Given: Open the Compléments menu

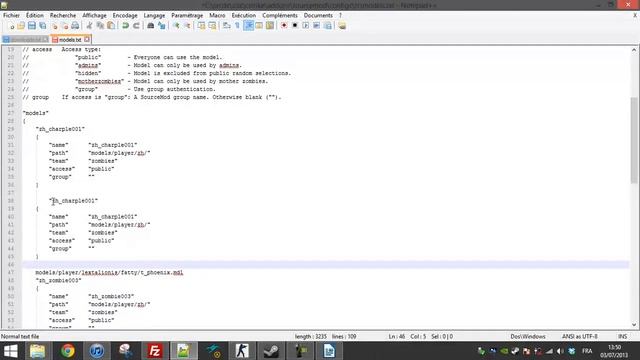Looking at the screenshot, I should point(280,15).
